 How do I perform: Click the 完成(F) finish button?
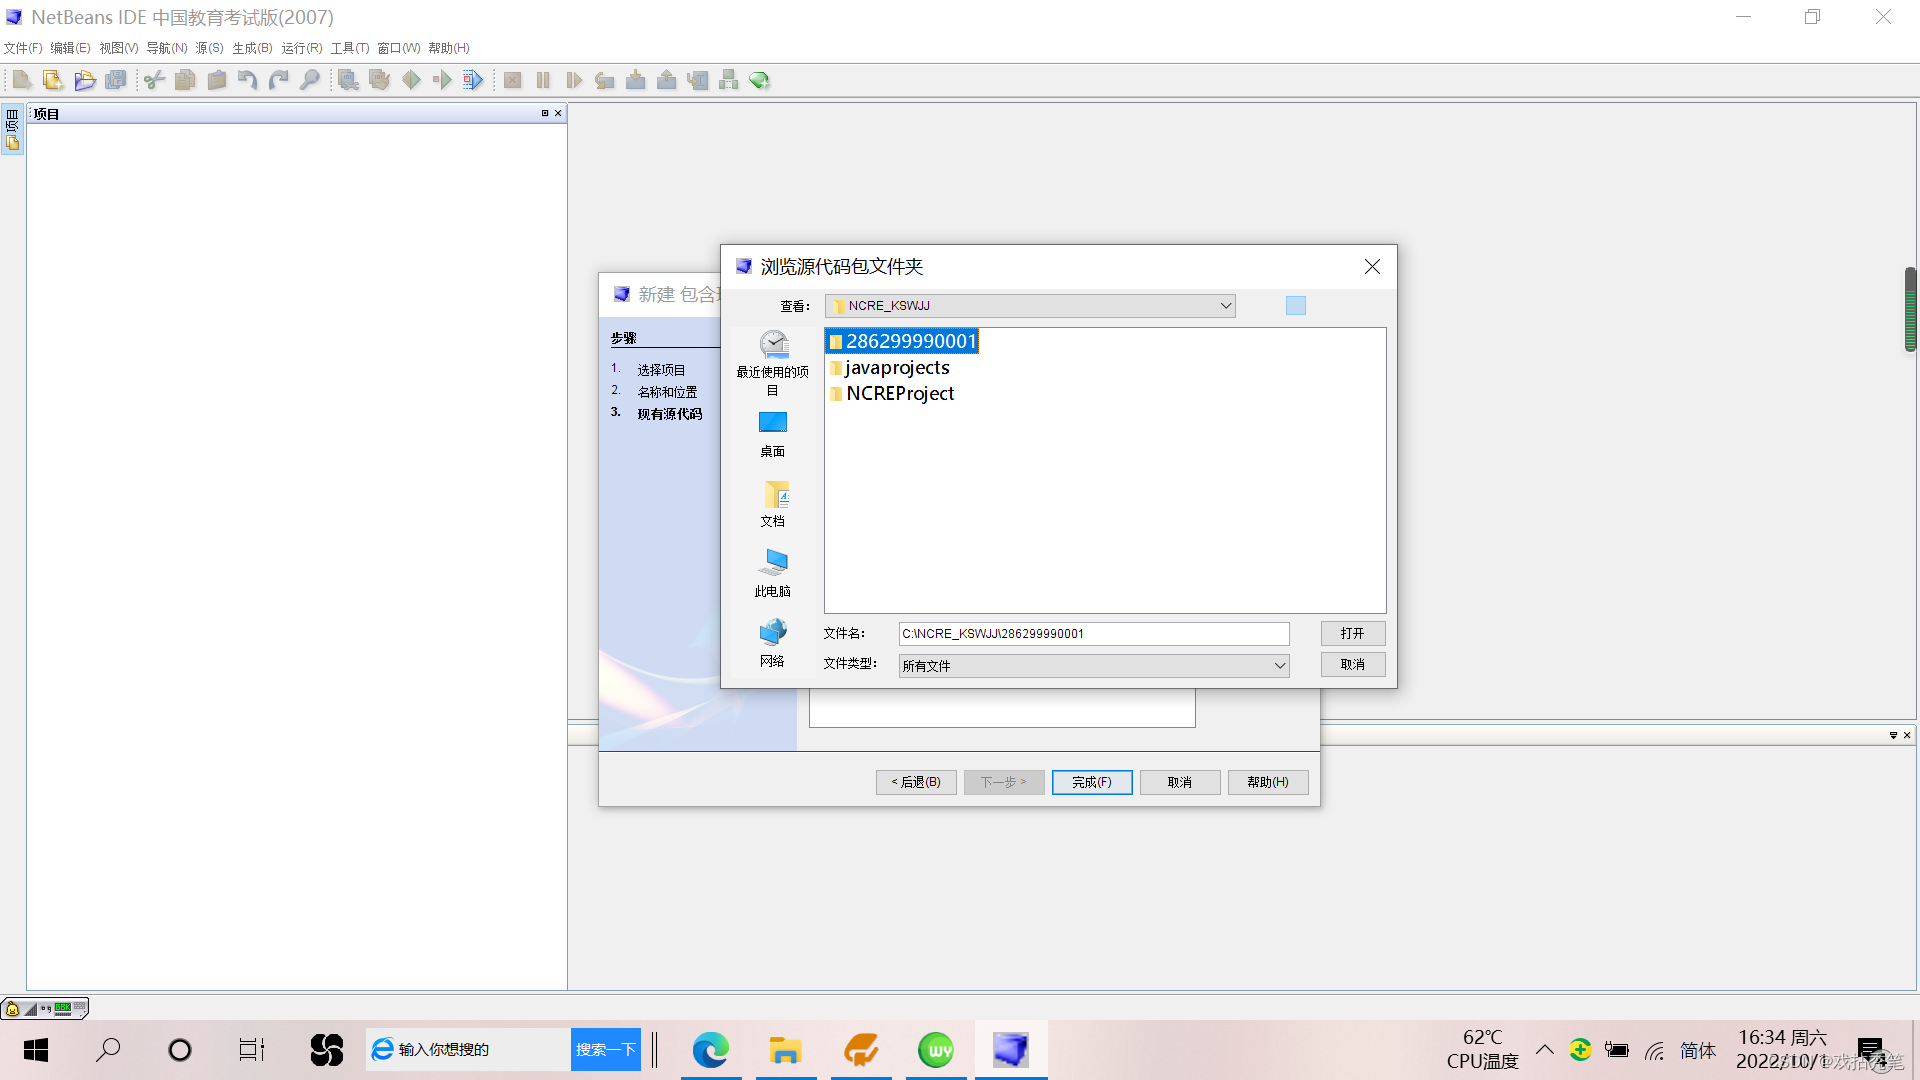tap(1091, 782)
